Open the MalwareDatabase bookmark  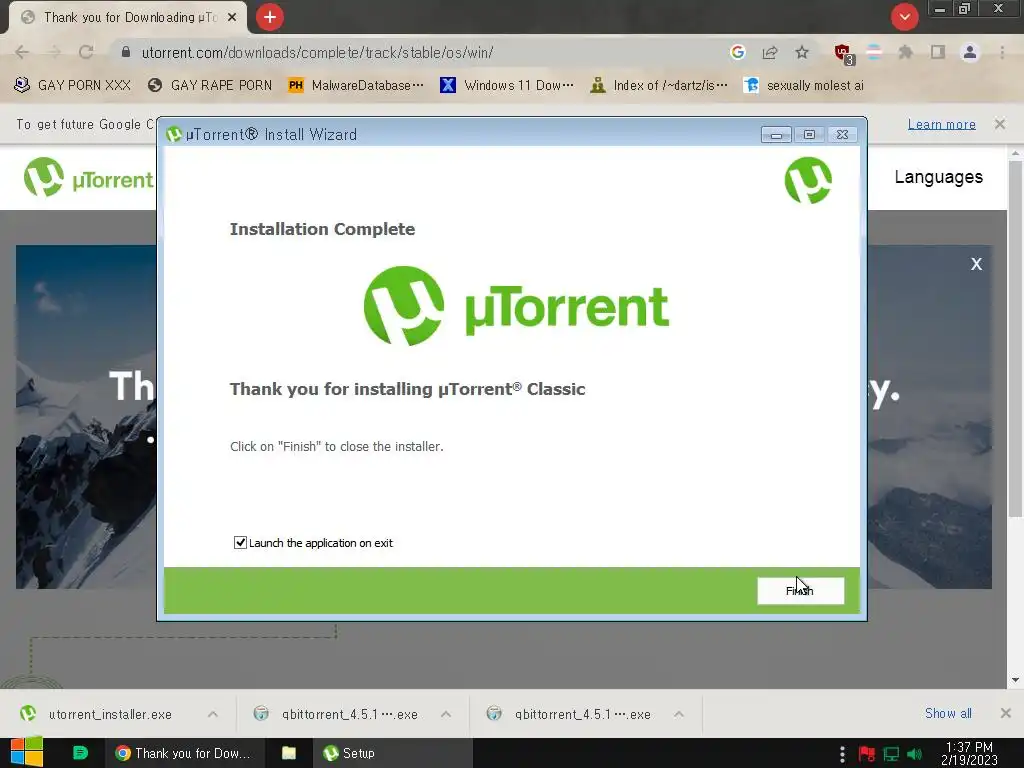[x=356, y=86]
